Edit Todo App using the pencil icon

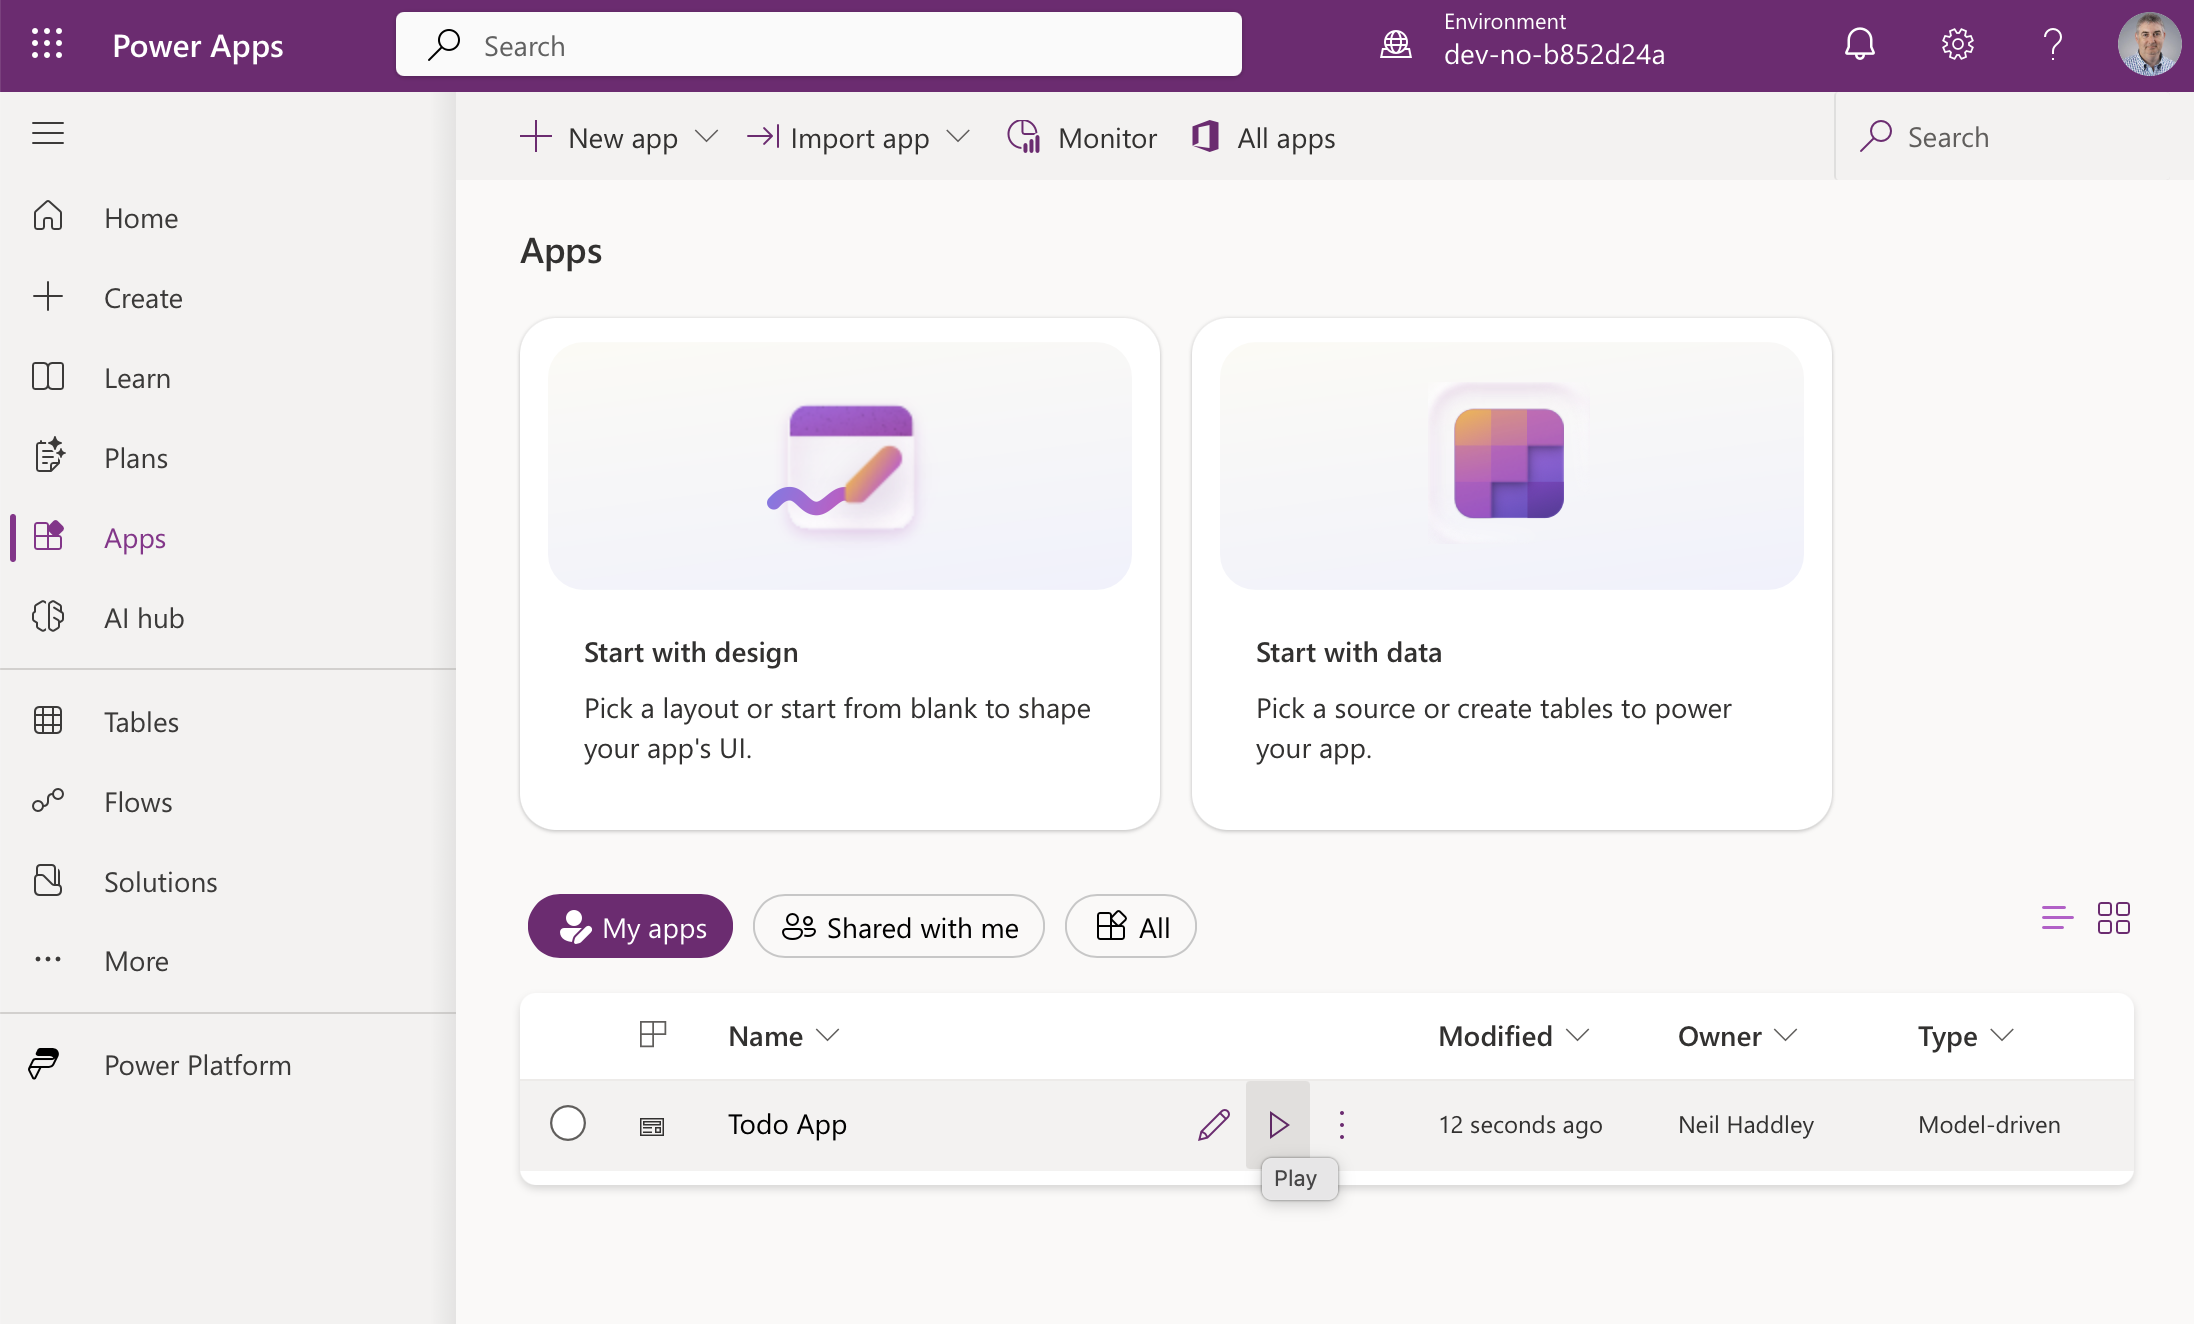[1214, 1125]
